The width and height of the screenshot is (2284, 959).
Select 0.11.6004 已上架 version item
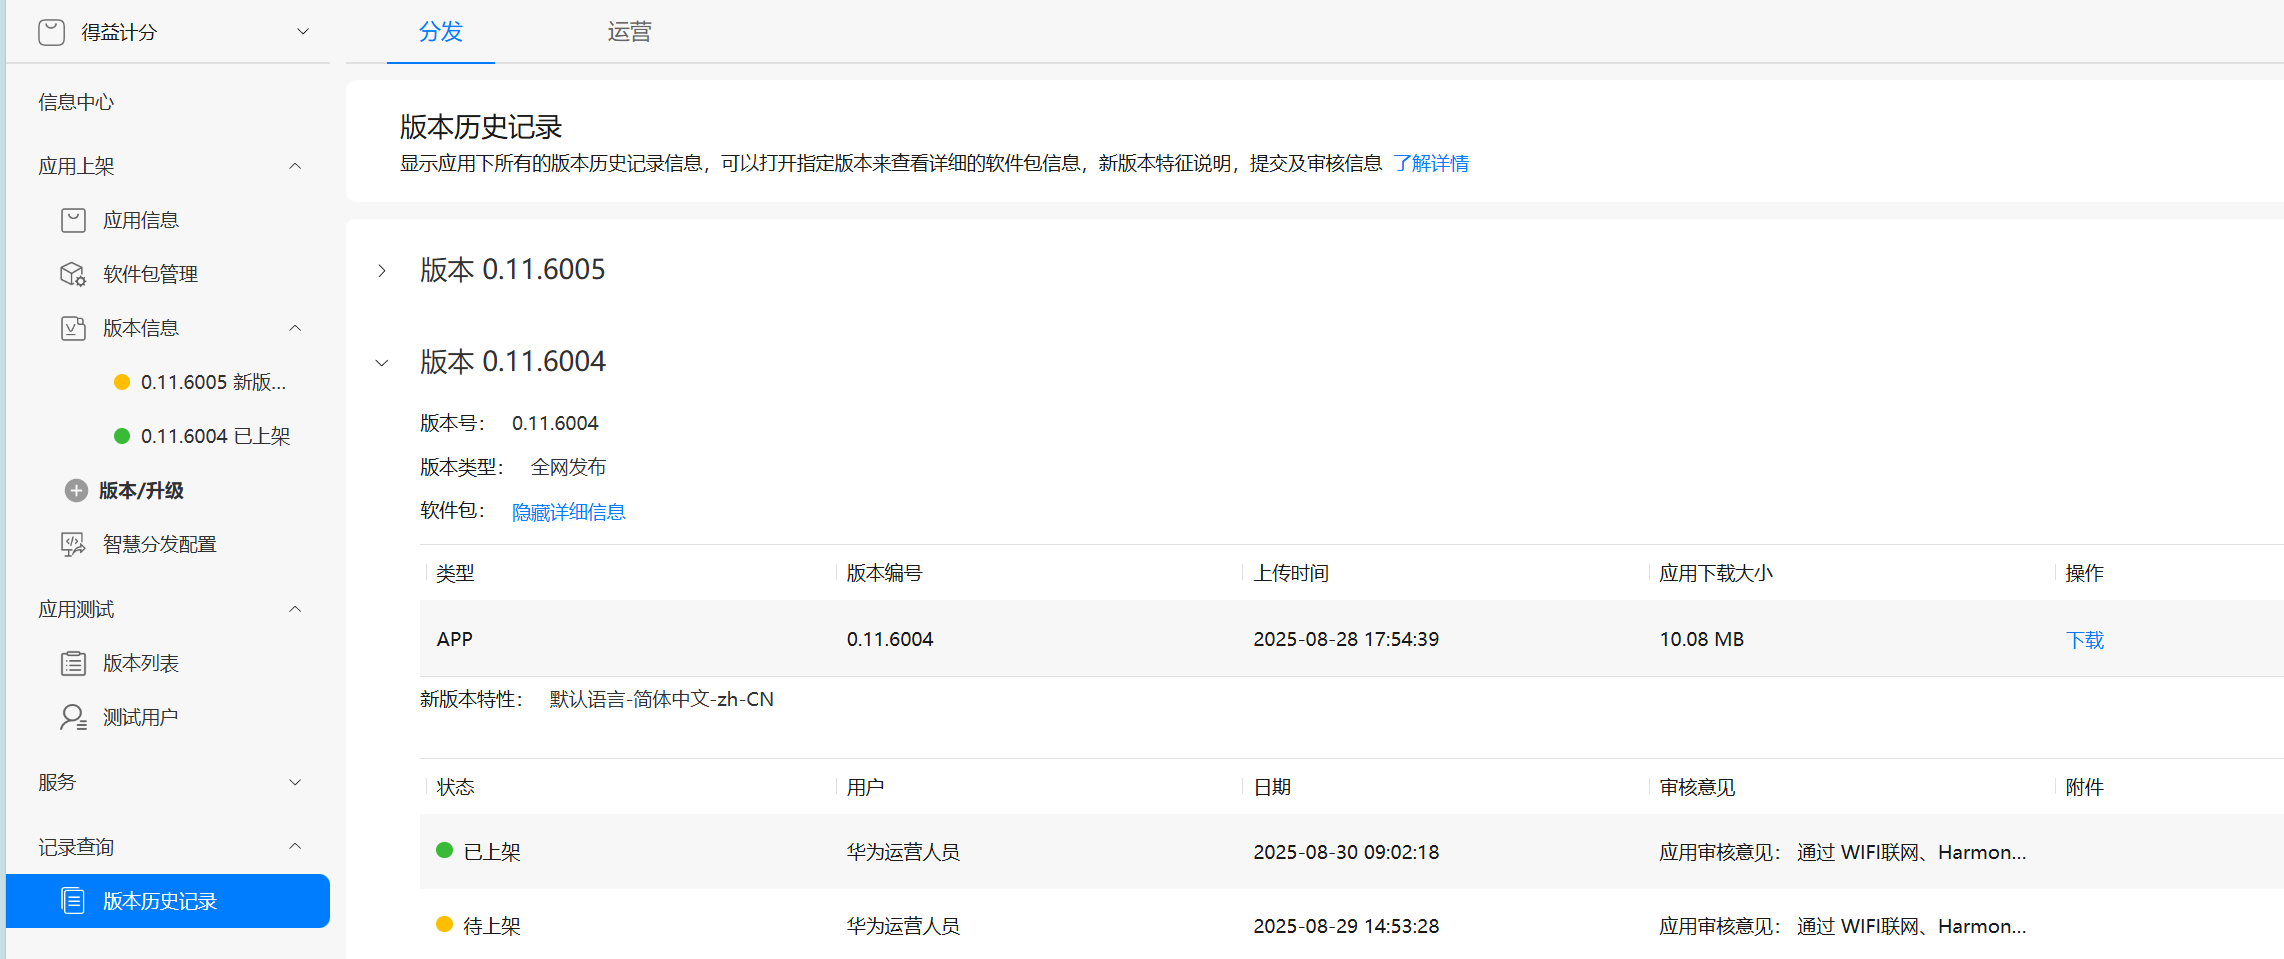coord(201,436)
